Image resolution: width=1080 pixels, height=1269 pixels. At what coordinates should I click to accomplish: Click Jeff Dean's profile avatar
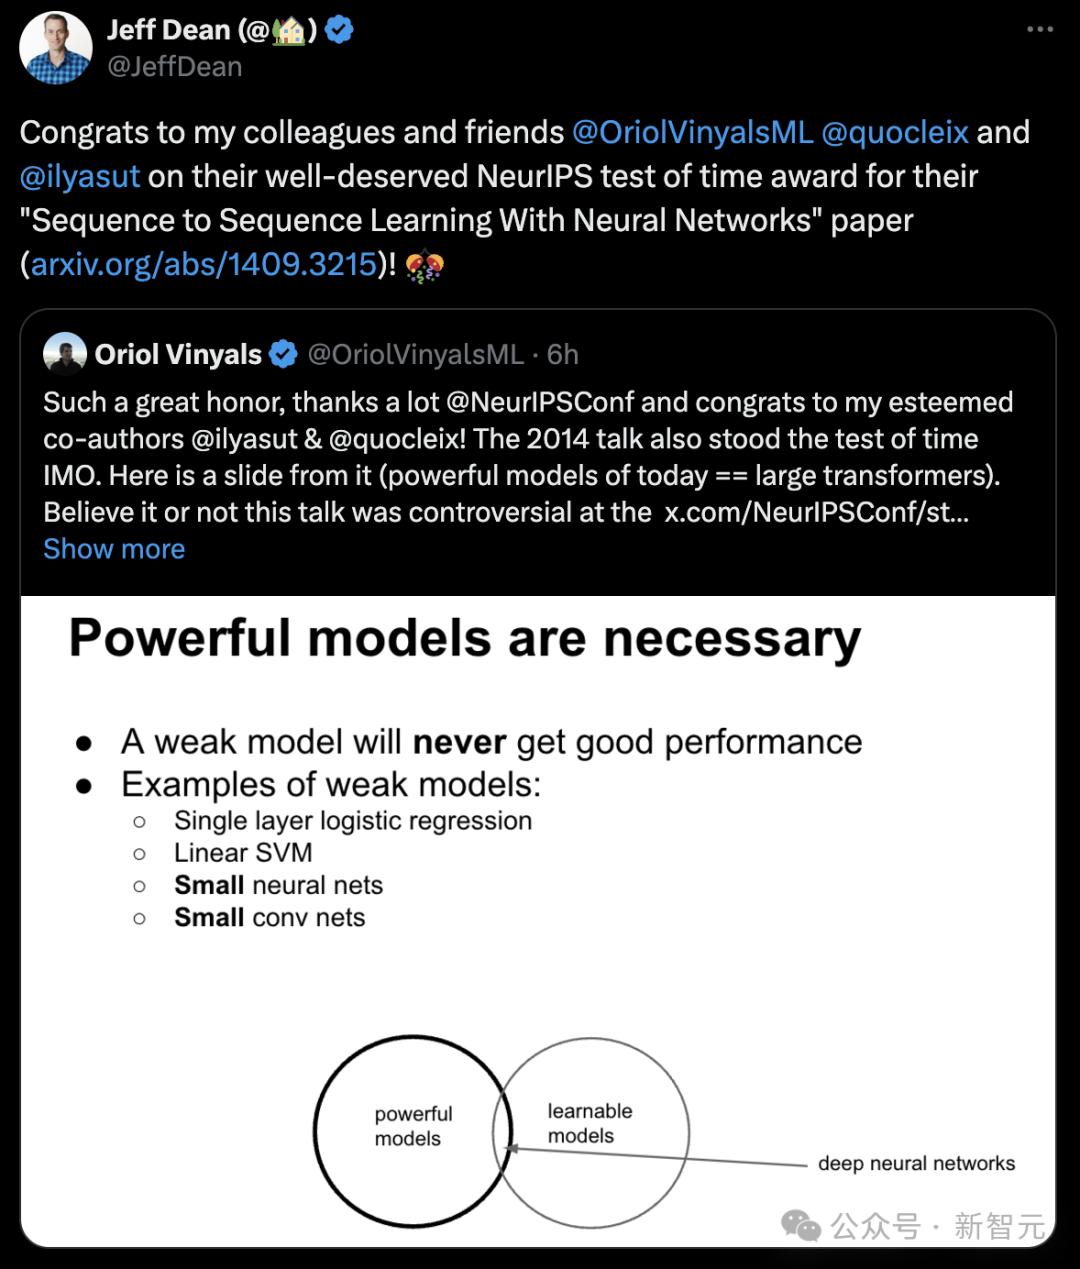[56, 48]
